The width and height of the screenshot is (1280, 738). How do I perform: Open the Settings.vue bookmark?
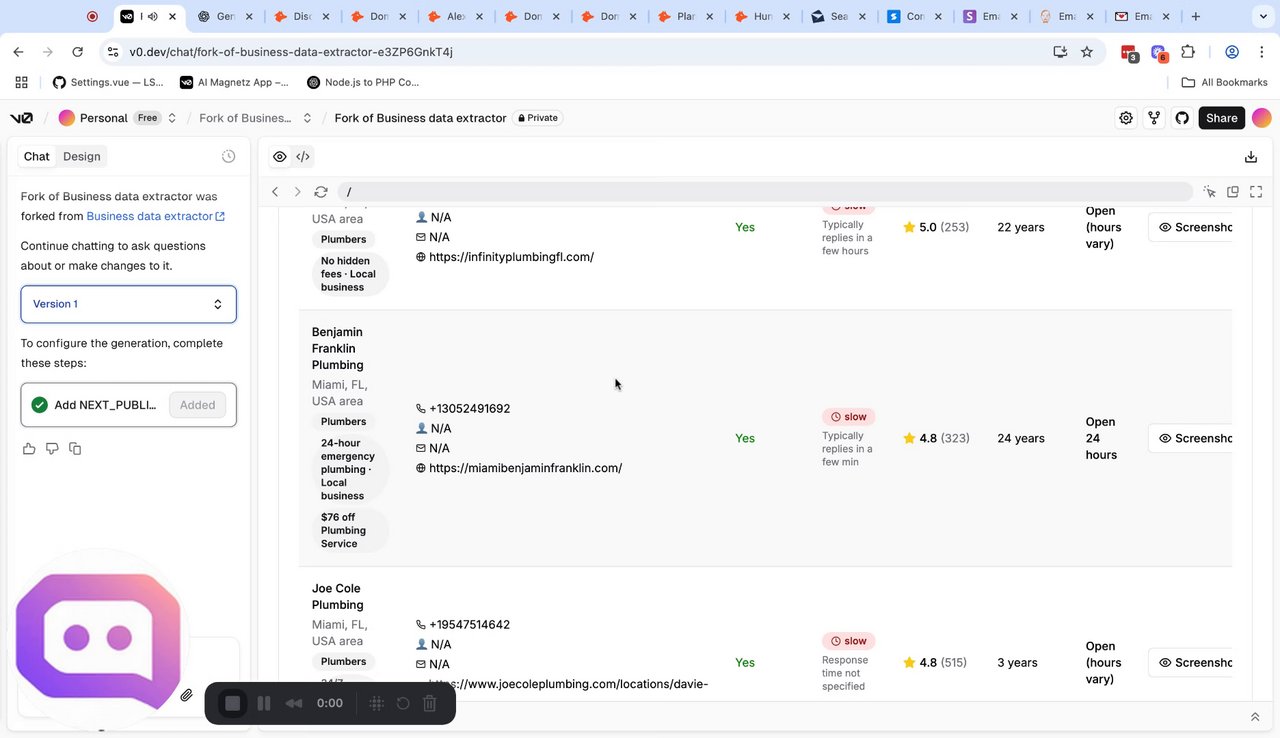pyautogui.click(x=108, y=82)
